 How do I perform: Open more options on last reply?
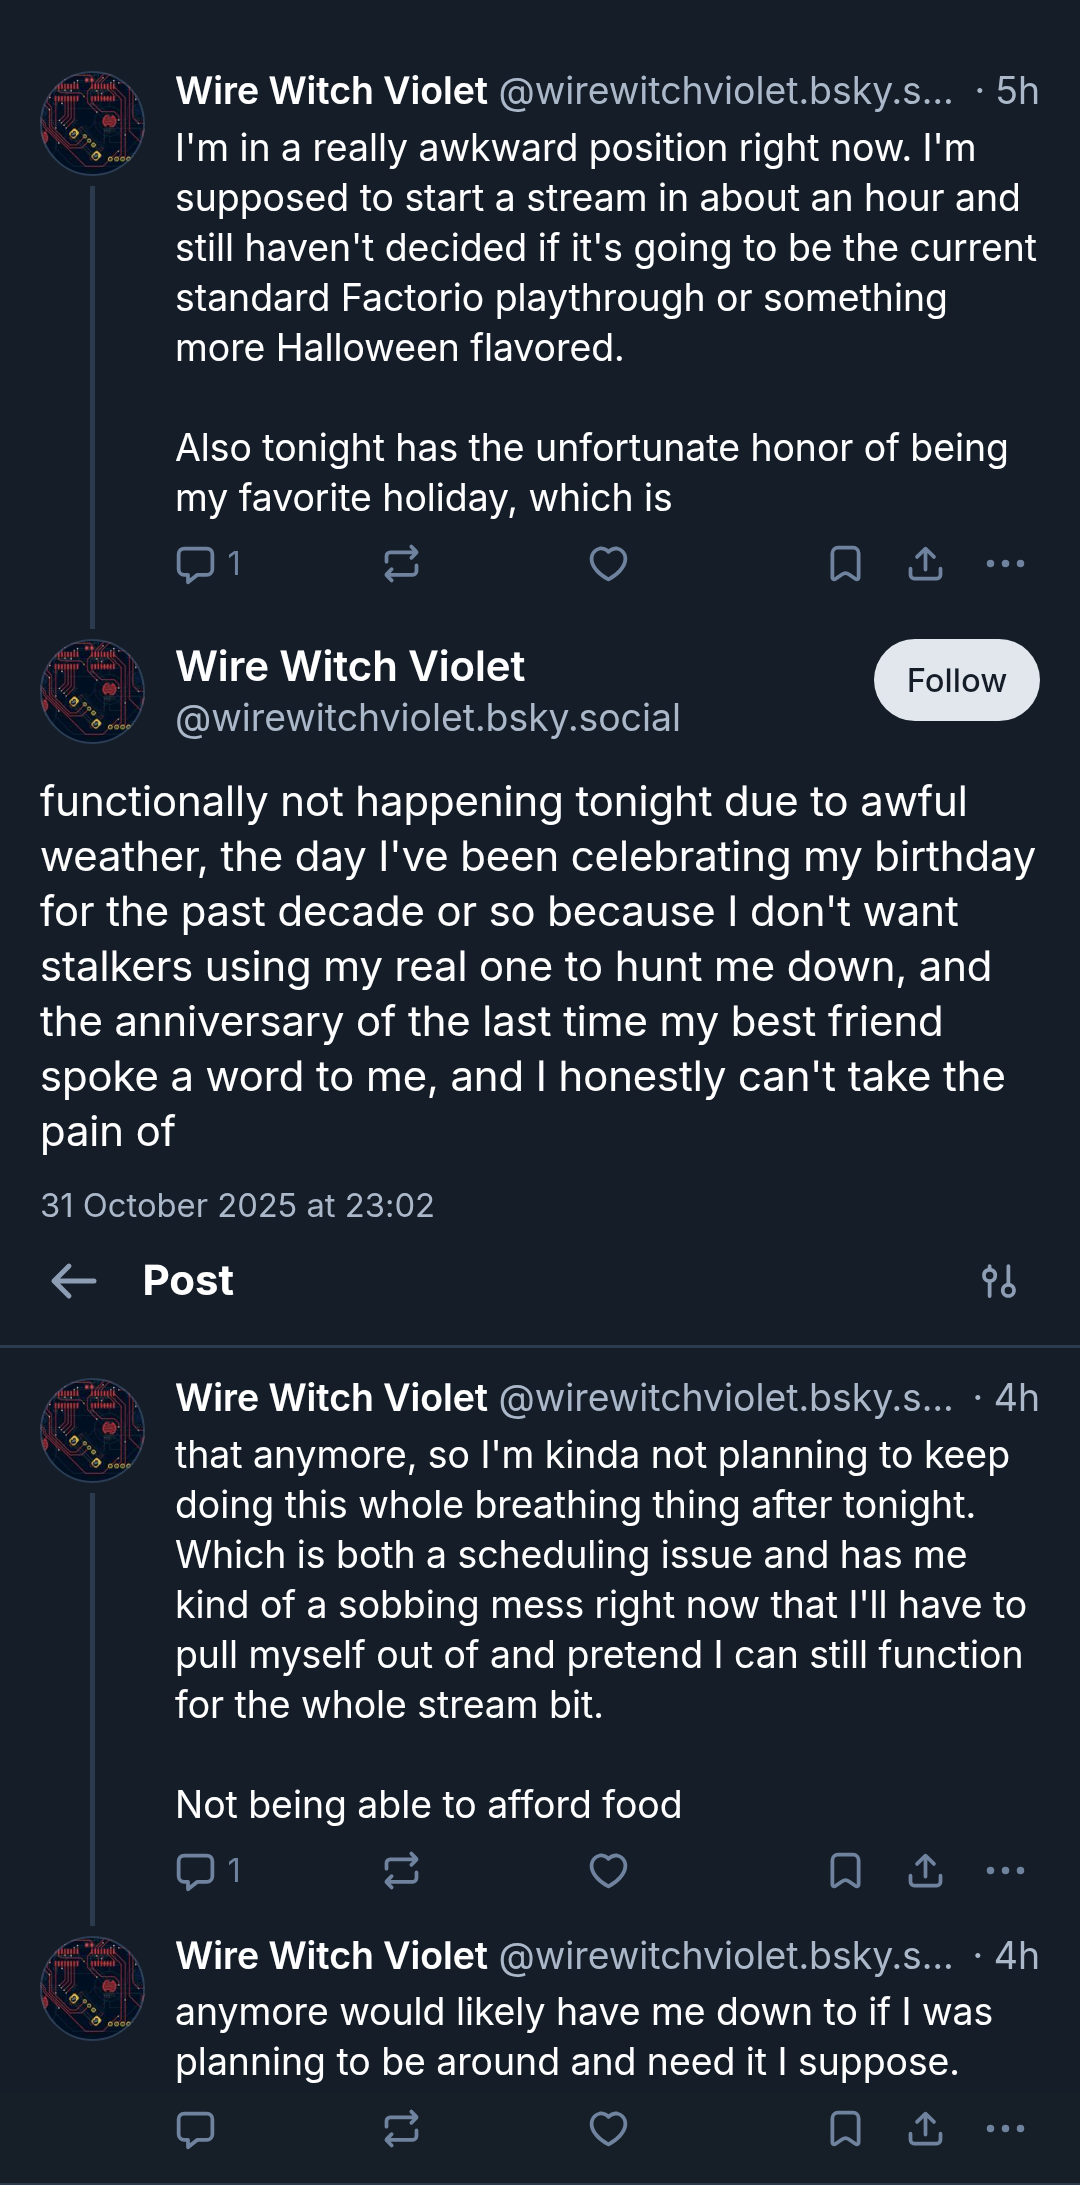point(1005,2128)
